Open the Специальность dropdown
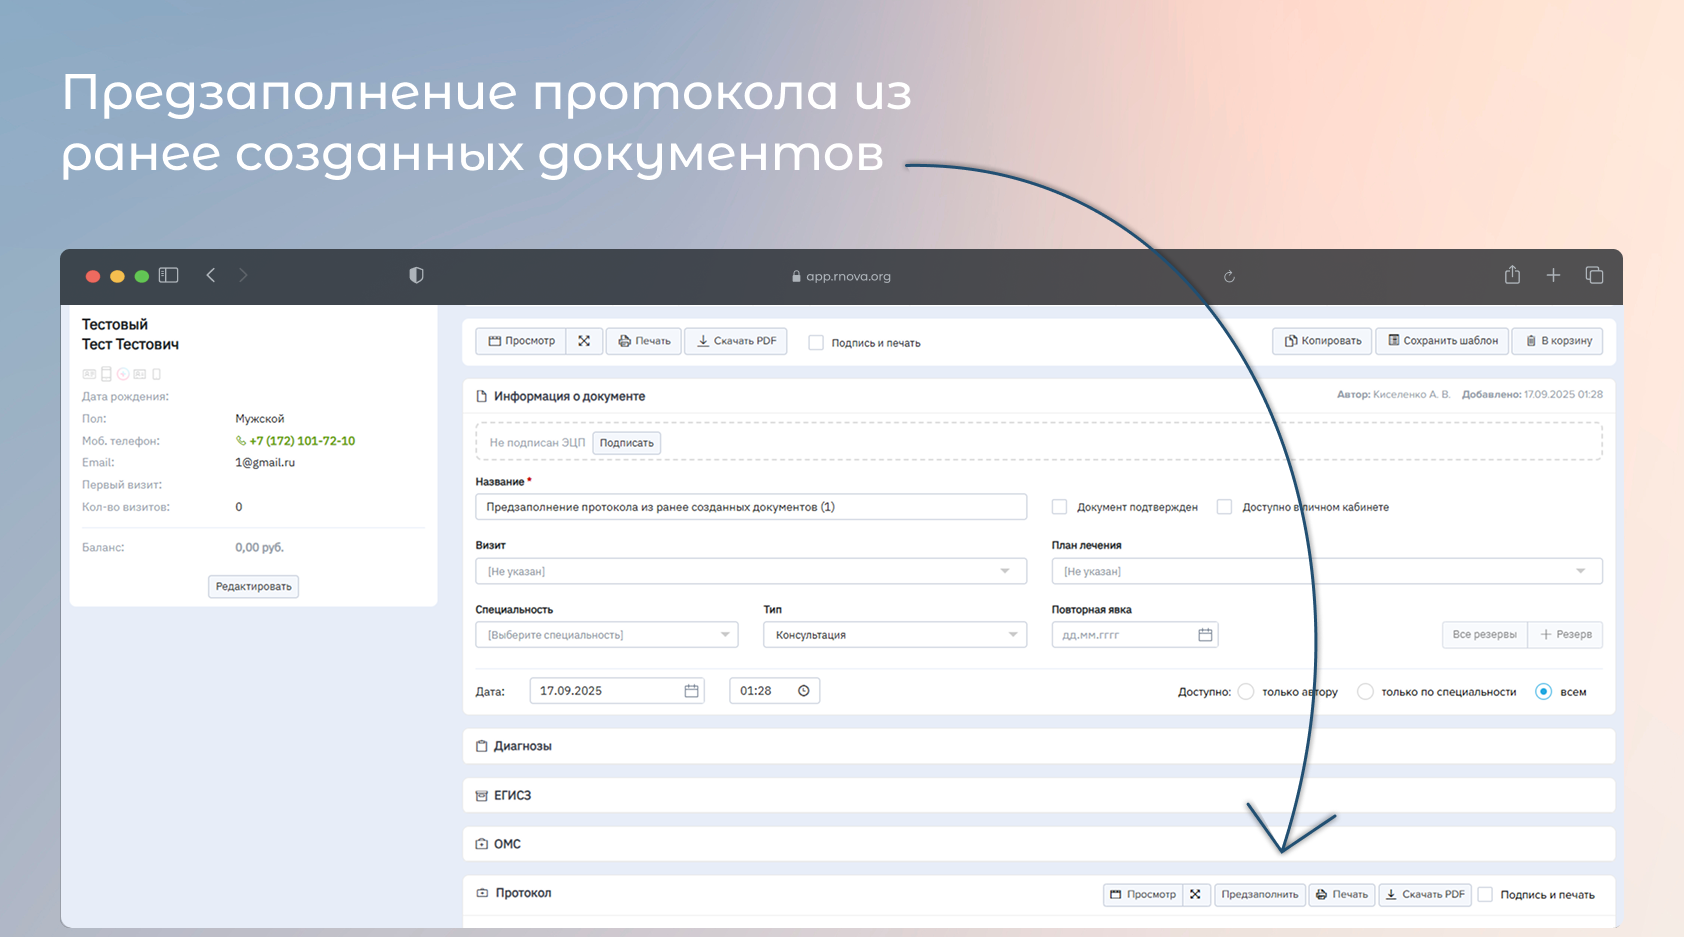Image resolution: width=1684 pixels, height=938 pixels. tap(606, 635)
